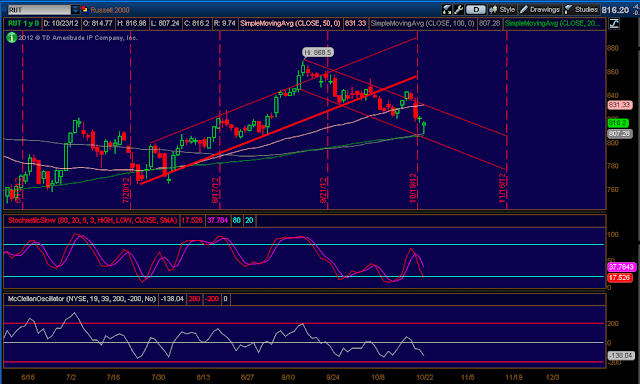This screenshot has width=640, height=384.
Task: Click the Russell 2000 title label
Action: click(110, 10)
